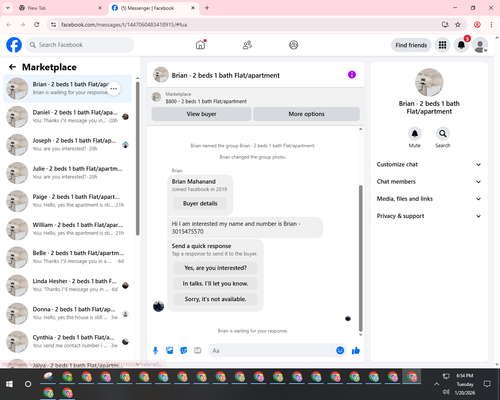Viewport: 500px width, 400px height.
Task: Open Paige's apartment conversation
Action: 67,201
